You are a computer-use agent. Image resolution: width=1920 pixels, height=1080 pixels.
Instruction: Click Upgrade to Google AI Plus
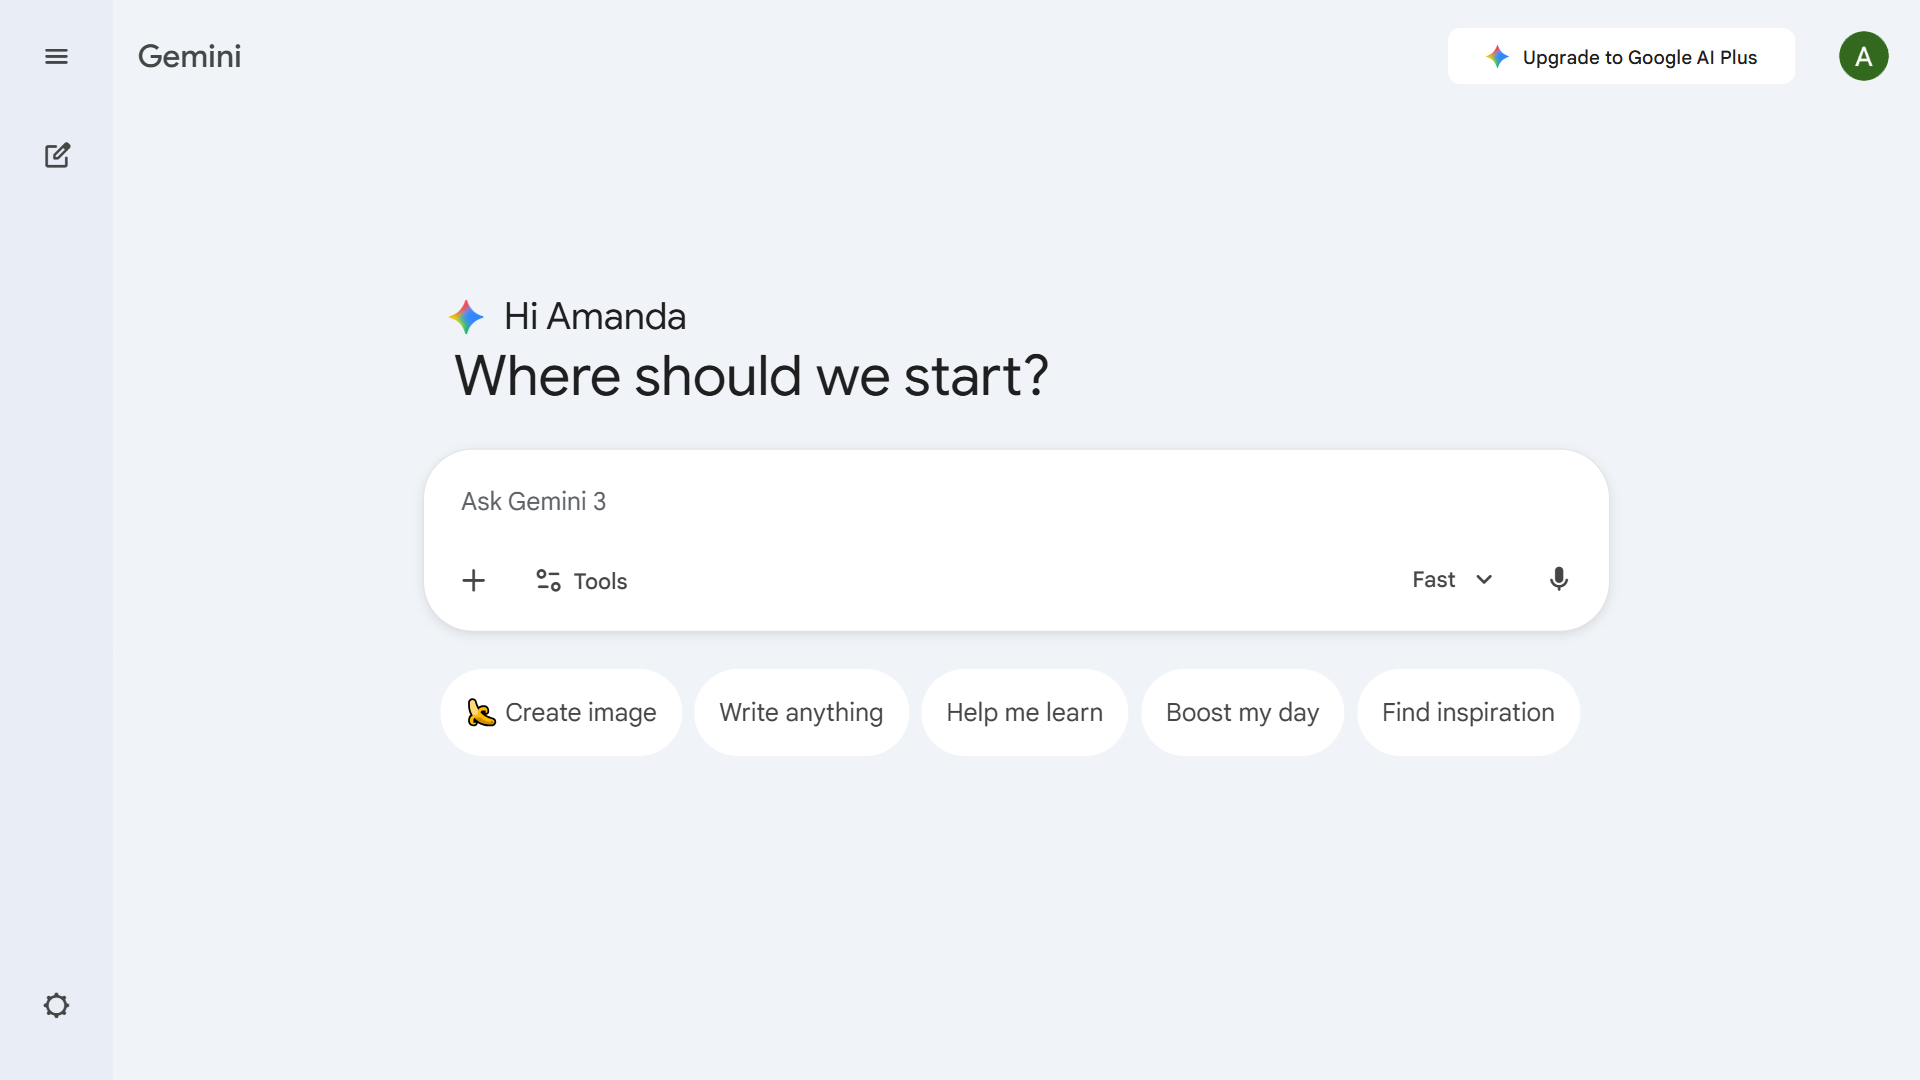(1620, 57)
